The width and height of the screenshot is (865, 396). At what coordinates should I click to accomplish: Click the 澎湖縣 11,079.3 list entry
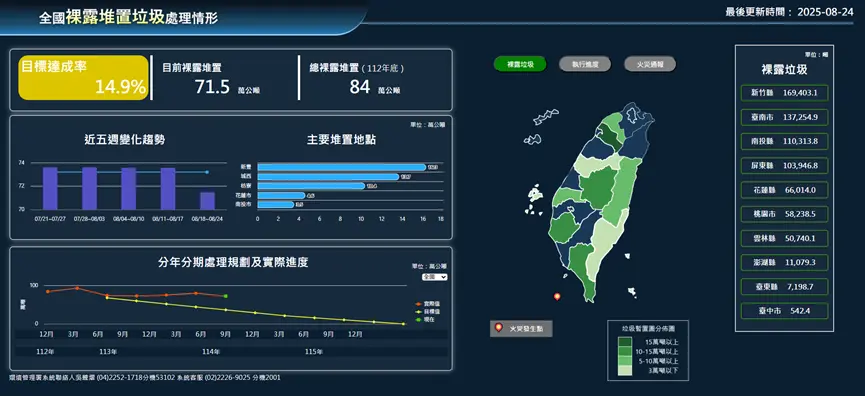(784, 263)
